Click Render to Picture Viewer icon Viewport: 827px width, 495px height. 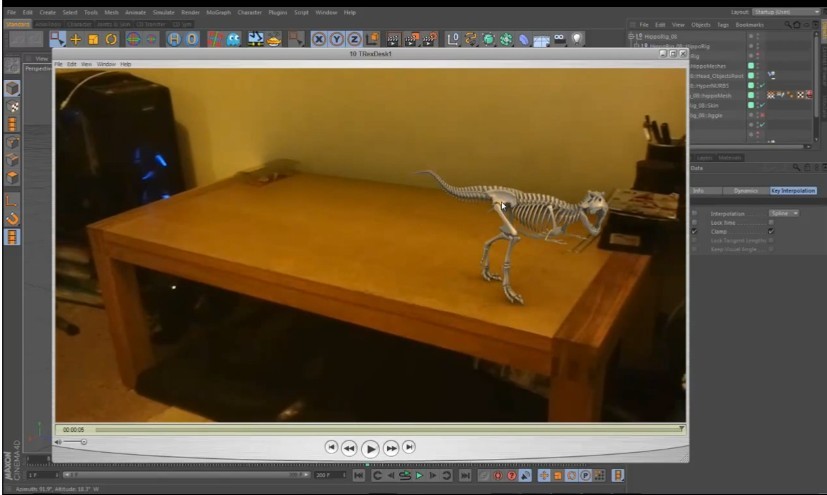point(411,40)
